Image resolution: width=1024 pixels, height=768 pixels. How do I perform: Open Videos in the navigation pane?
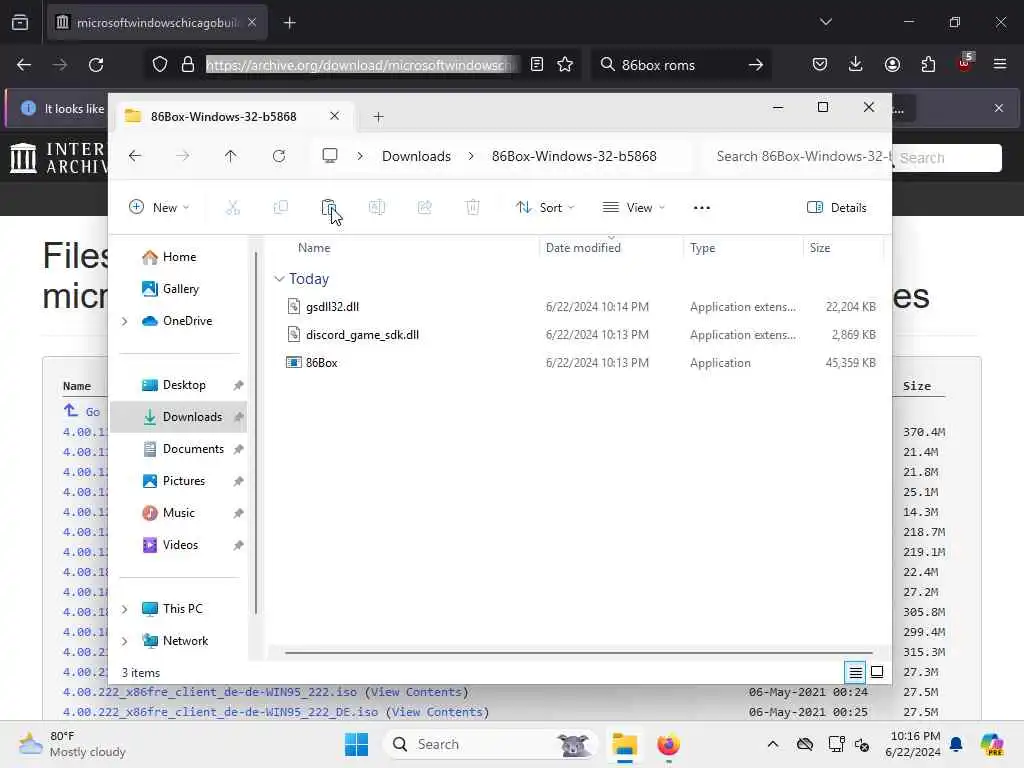coord(178,545)
